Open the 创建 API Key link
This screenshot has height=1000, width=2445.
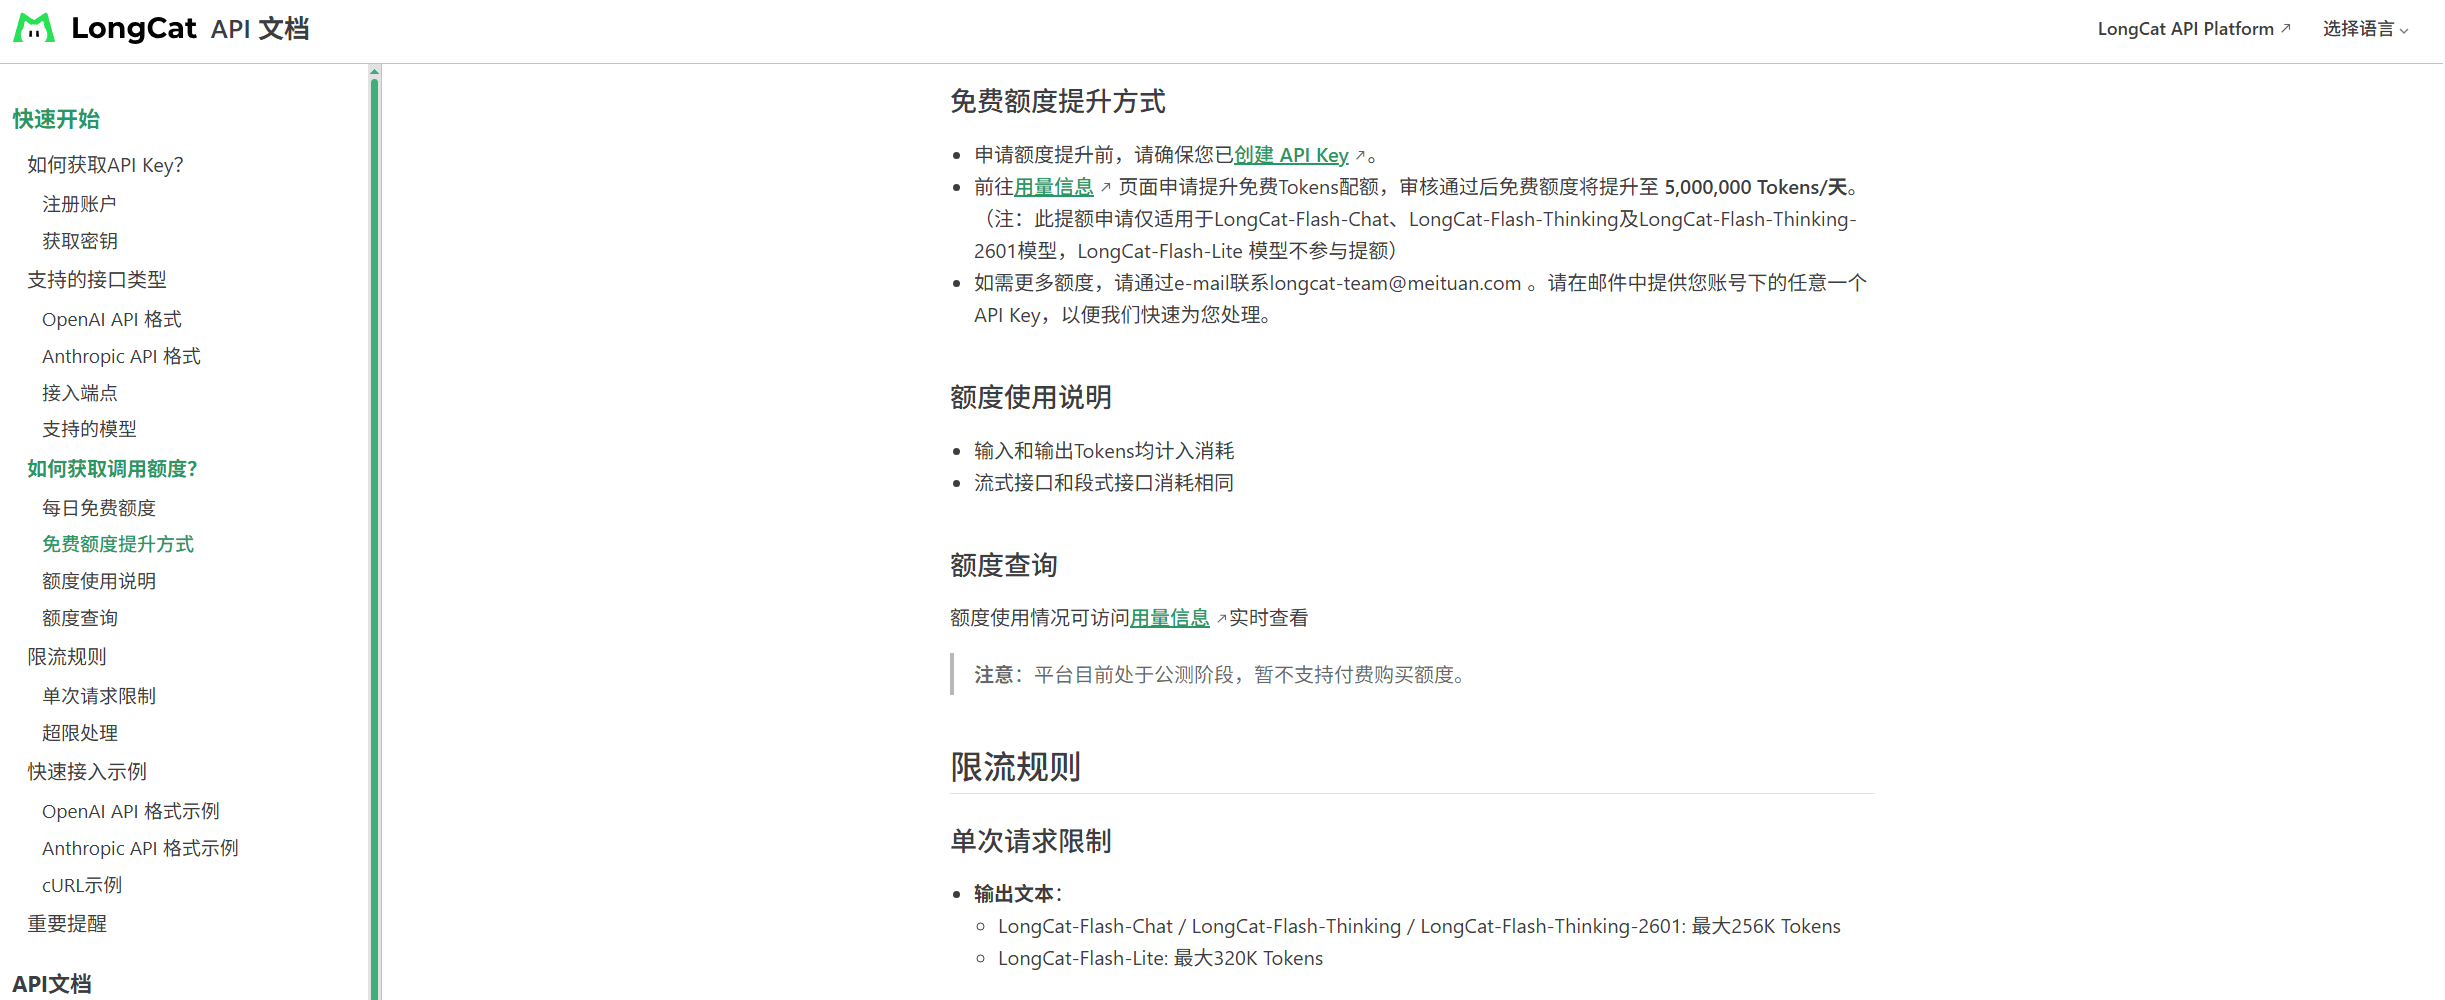1291,155
